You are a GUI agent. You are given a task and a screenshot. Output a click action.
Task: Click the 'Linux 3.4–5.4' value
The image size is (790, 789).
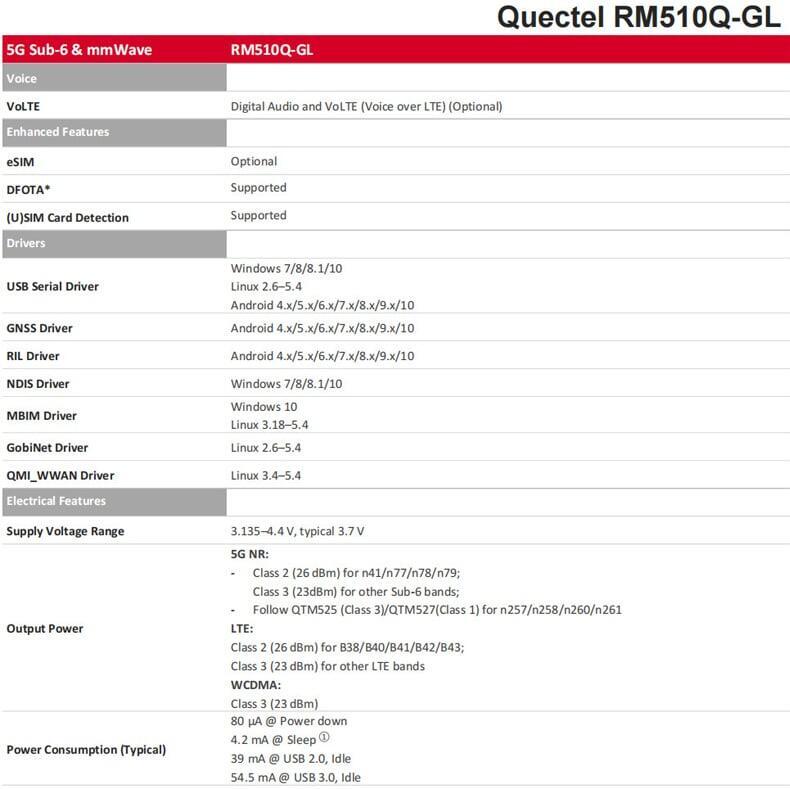(266, 476)
